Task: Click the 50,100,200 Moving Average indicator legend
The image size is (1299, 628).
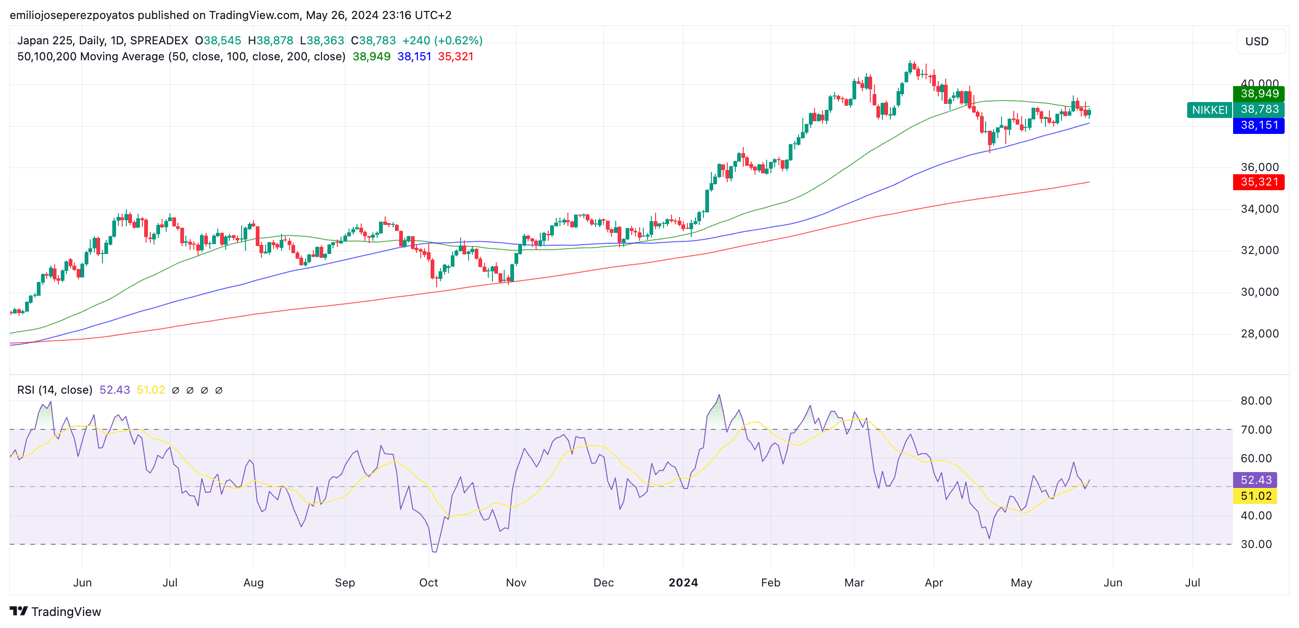Action: coord(181,57)
